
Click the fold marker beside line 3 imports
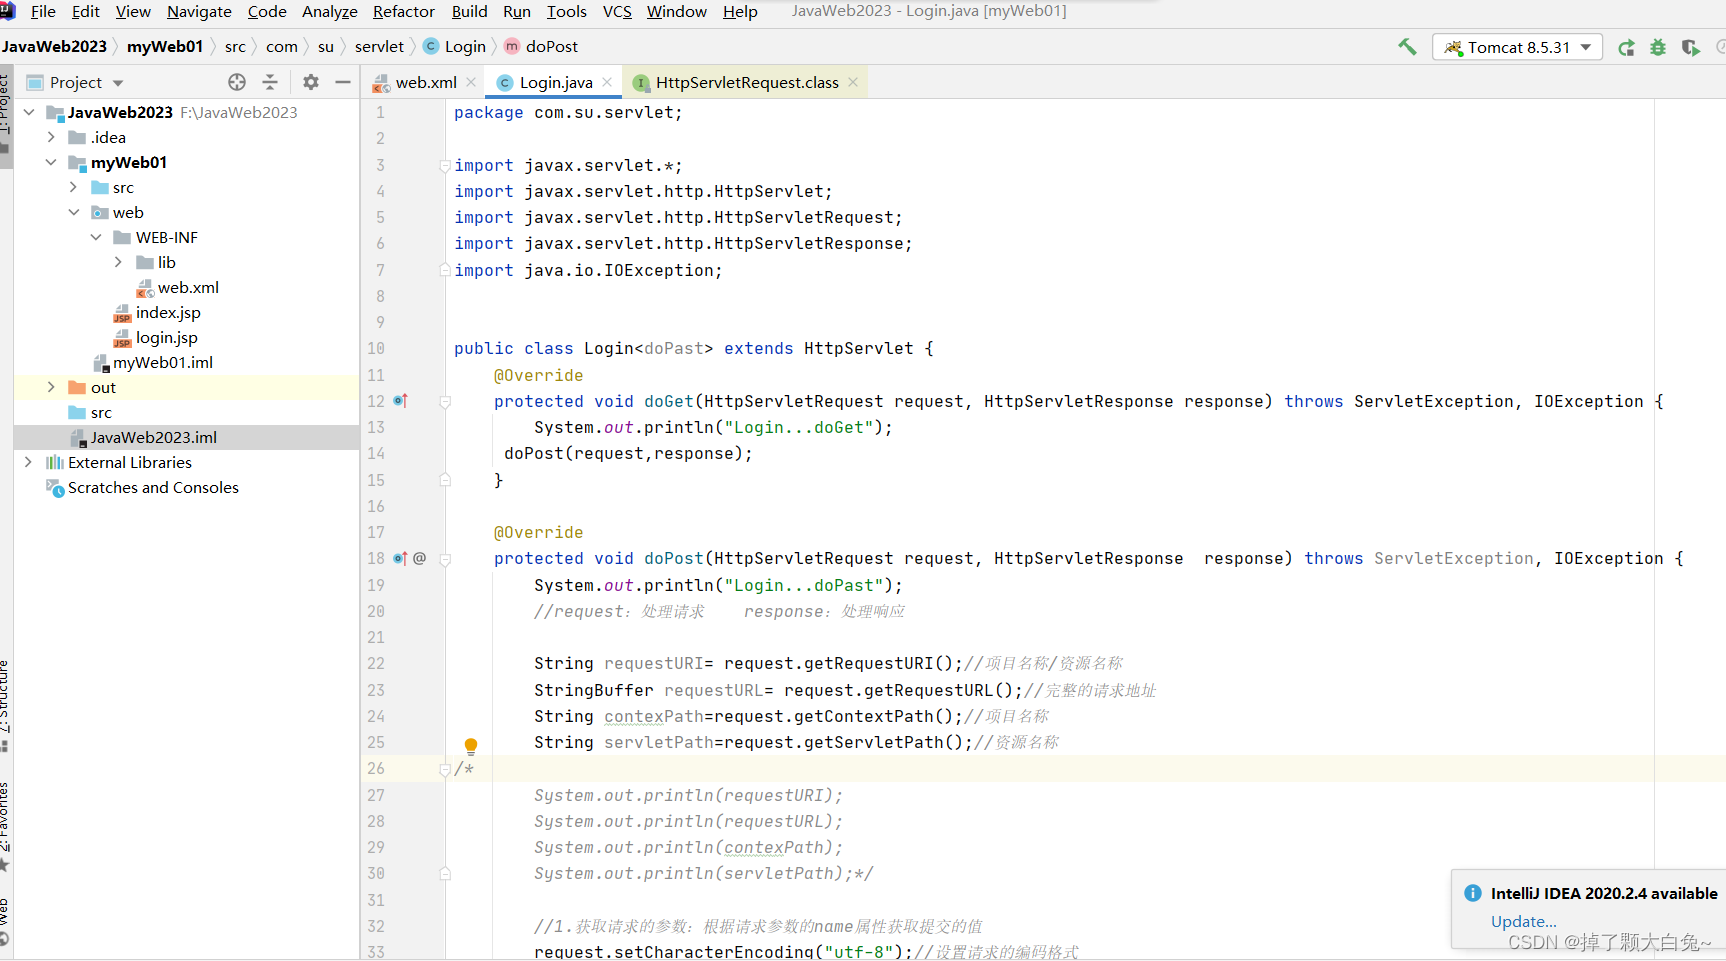point(445,166)
